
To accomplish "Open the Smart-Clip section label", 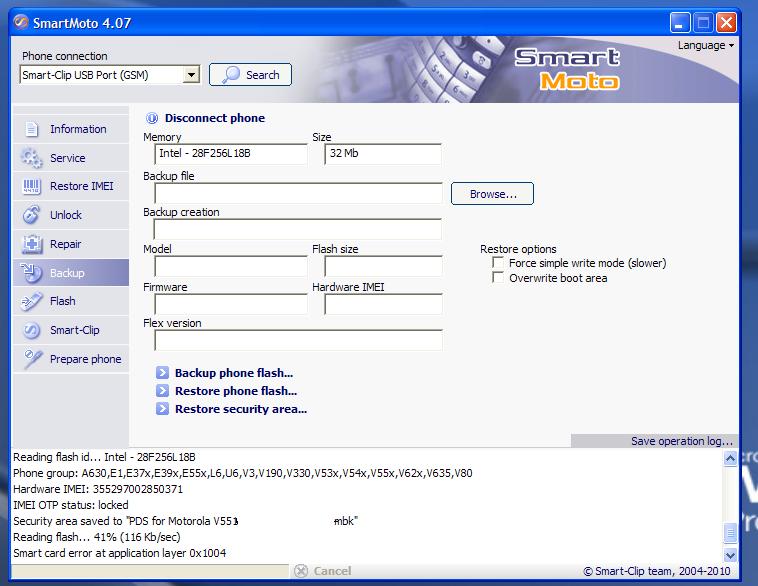I will [x=75, y=330].
